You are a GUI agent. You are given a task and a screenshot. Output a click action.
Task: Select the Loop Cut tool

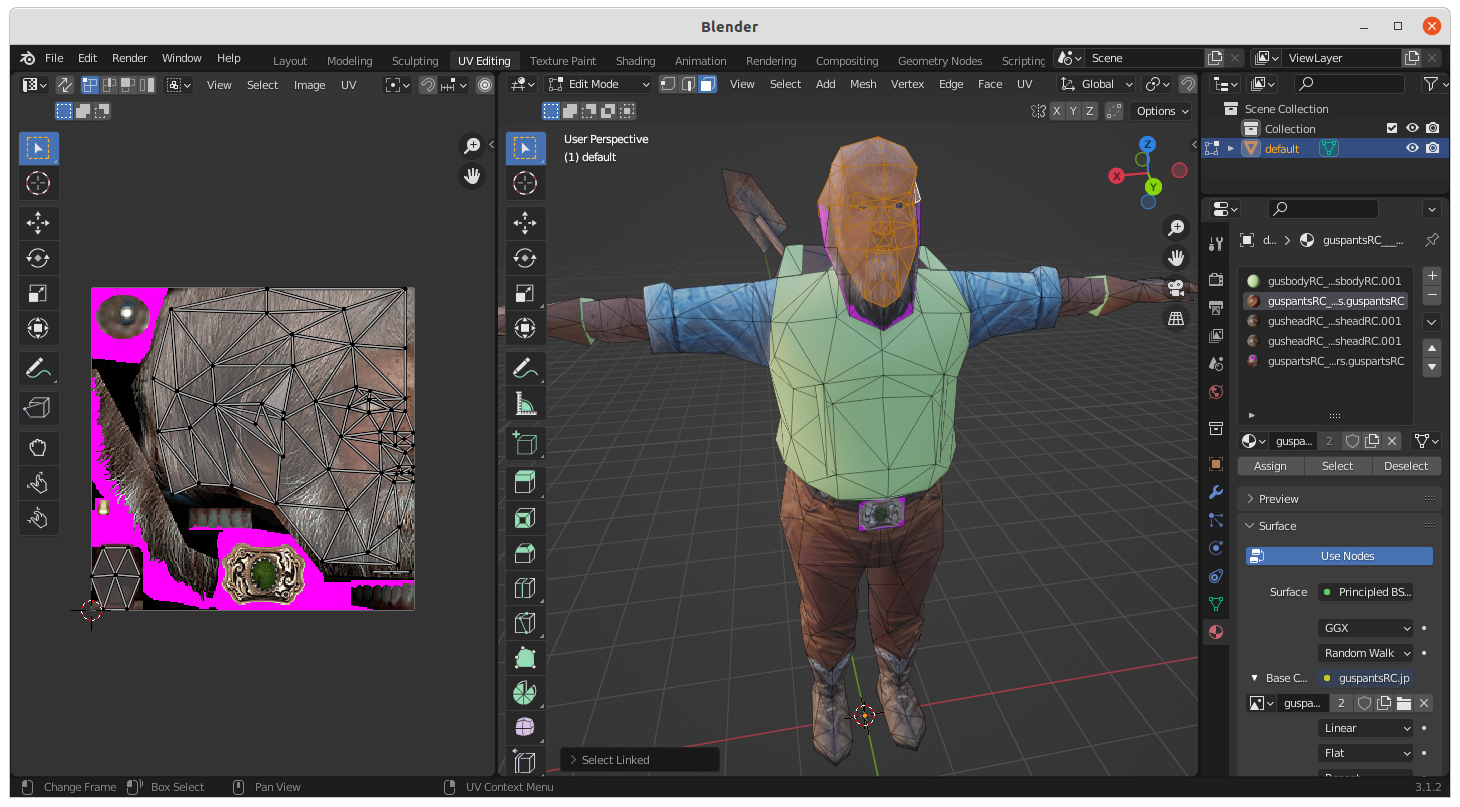(525, 588)
